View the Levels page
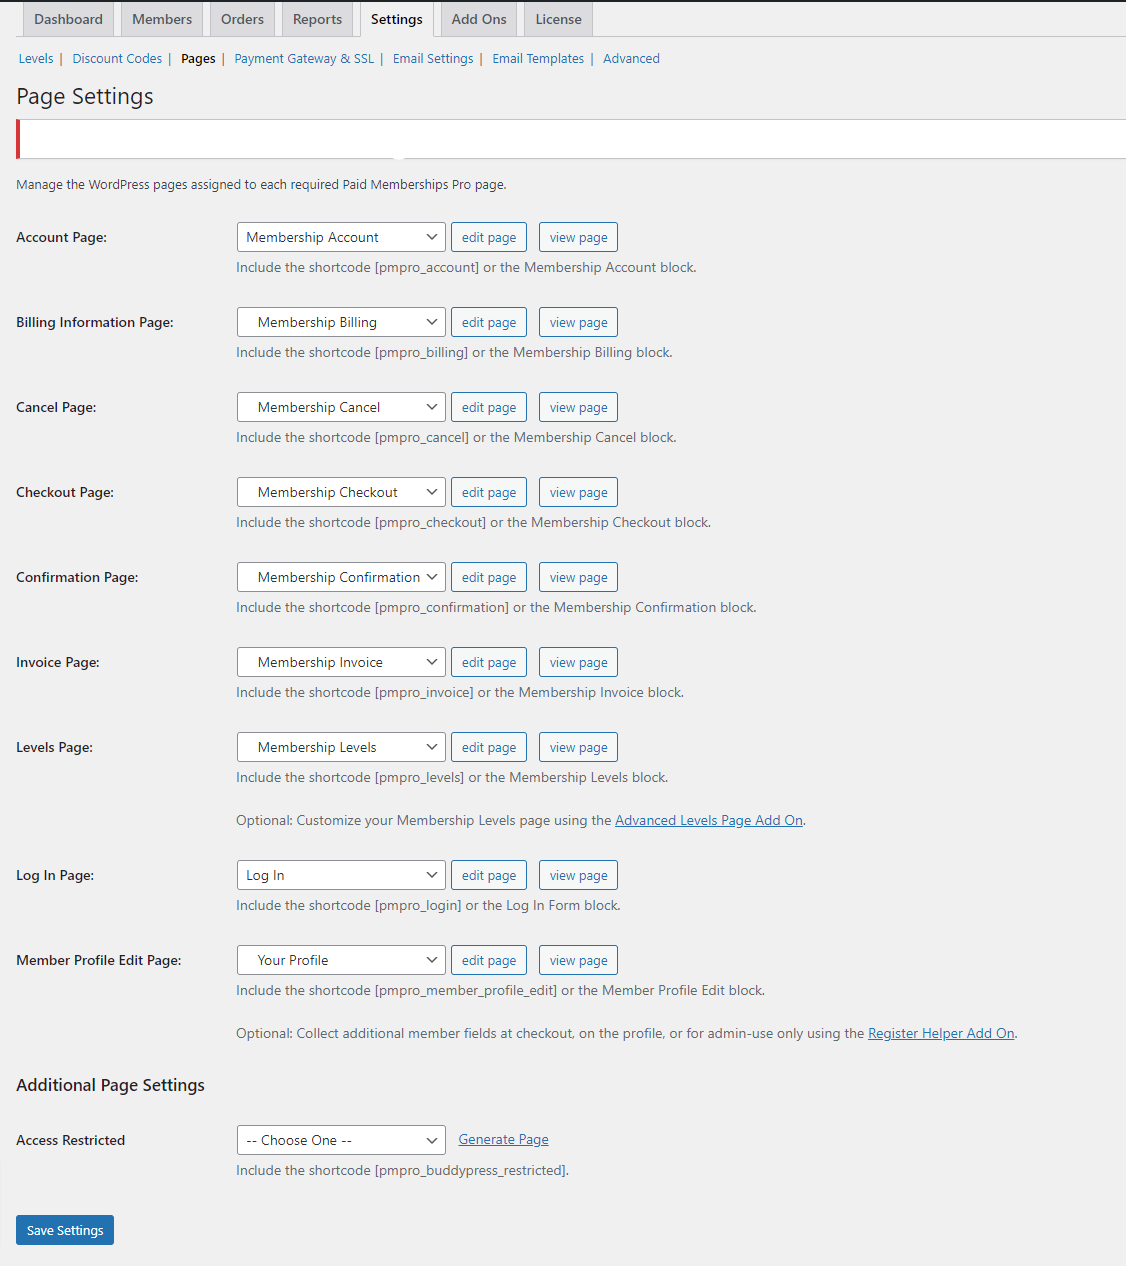1126x1266 pixels. (578, 747)
